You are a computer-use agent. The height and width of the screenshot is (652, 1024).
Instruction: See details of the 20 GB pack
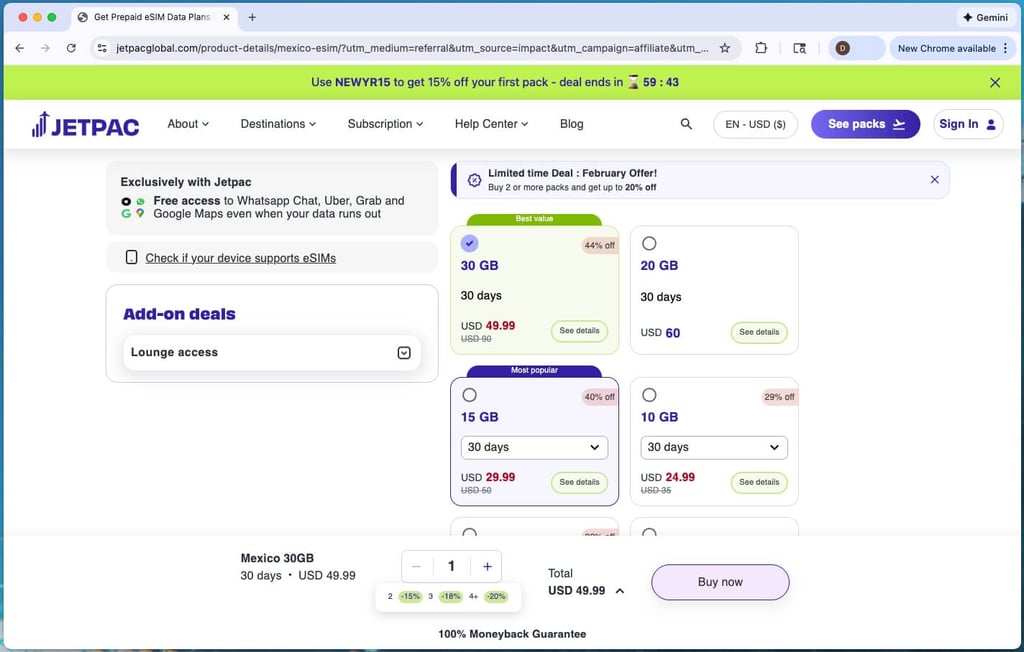[759, 332]
